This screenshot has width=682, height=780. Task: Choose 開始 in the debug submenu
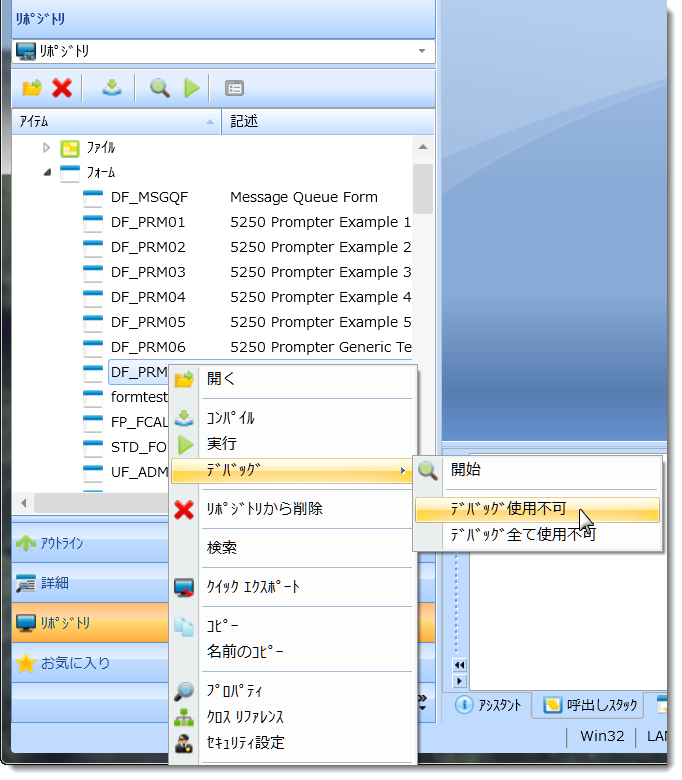pos(537,470)
